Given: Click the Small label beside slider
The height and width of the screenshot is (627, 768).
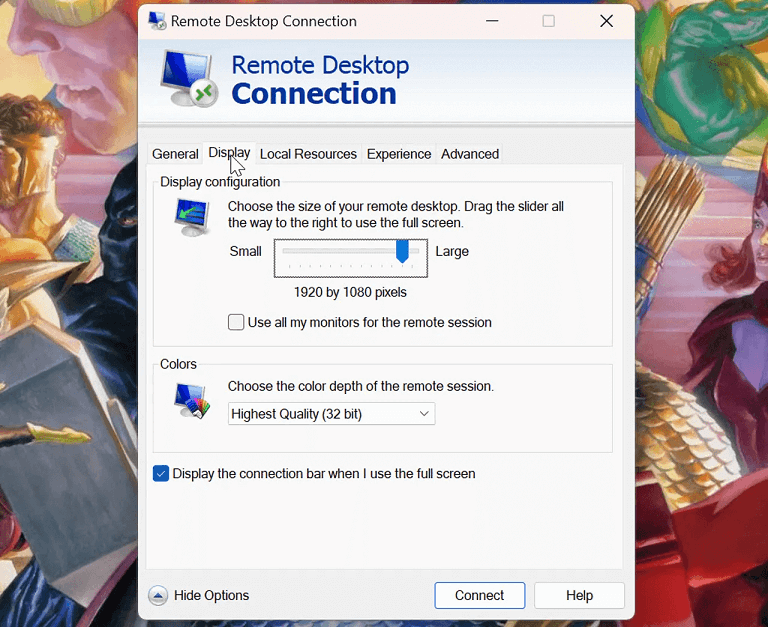Looking at the screenshot, I should point(245,251).
